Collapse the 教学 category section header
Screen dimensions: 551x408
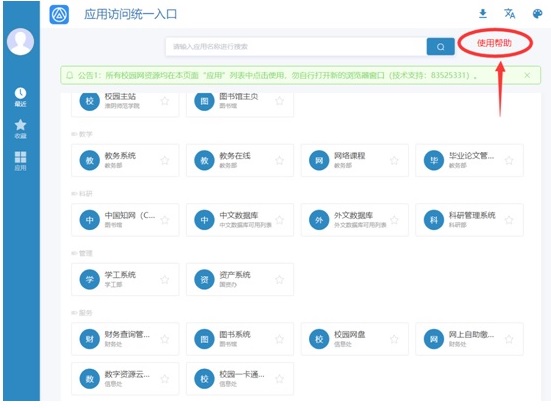click(82, 134)
